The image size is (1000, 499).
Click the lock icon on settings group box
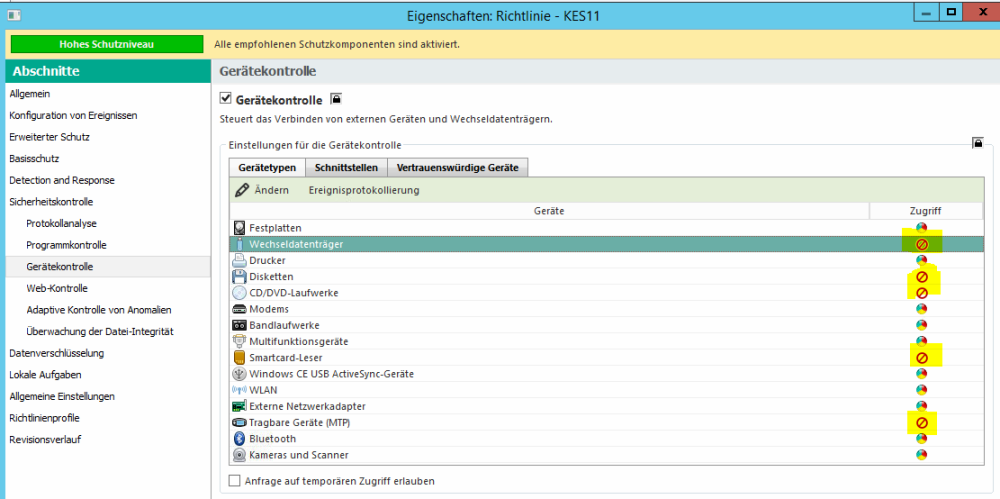978,142
